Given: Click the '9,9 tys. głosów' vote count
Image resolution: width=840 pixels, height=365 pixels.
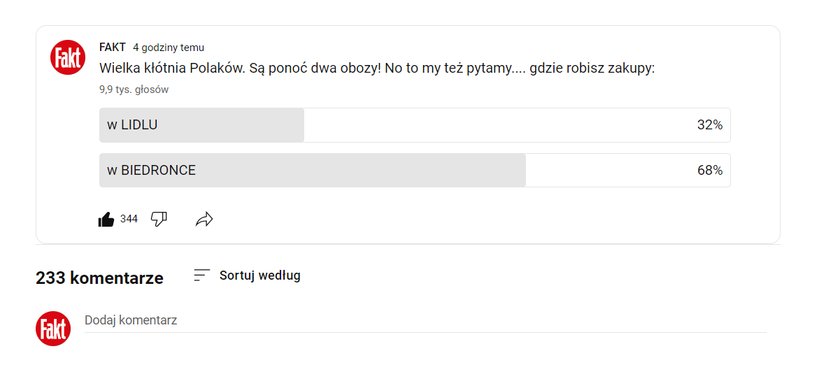Looking at the screenshot, I should point(134,90).
